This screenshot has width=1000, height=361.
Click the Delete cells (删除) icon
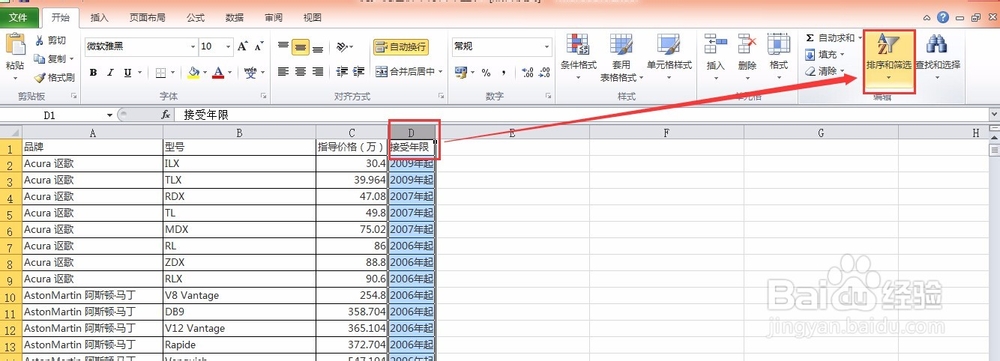[x=747, y=44]
